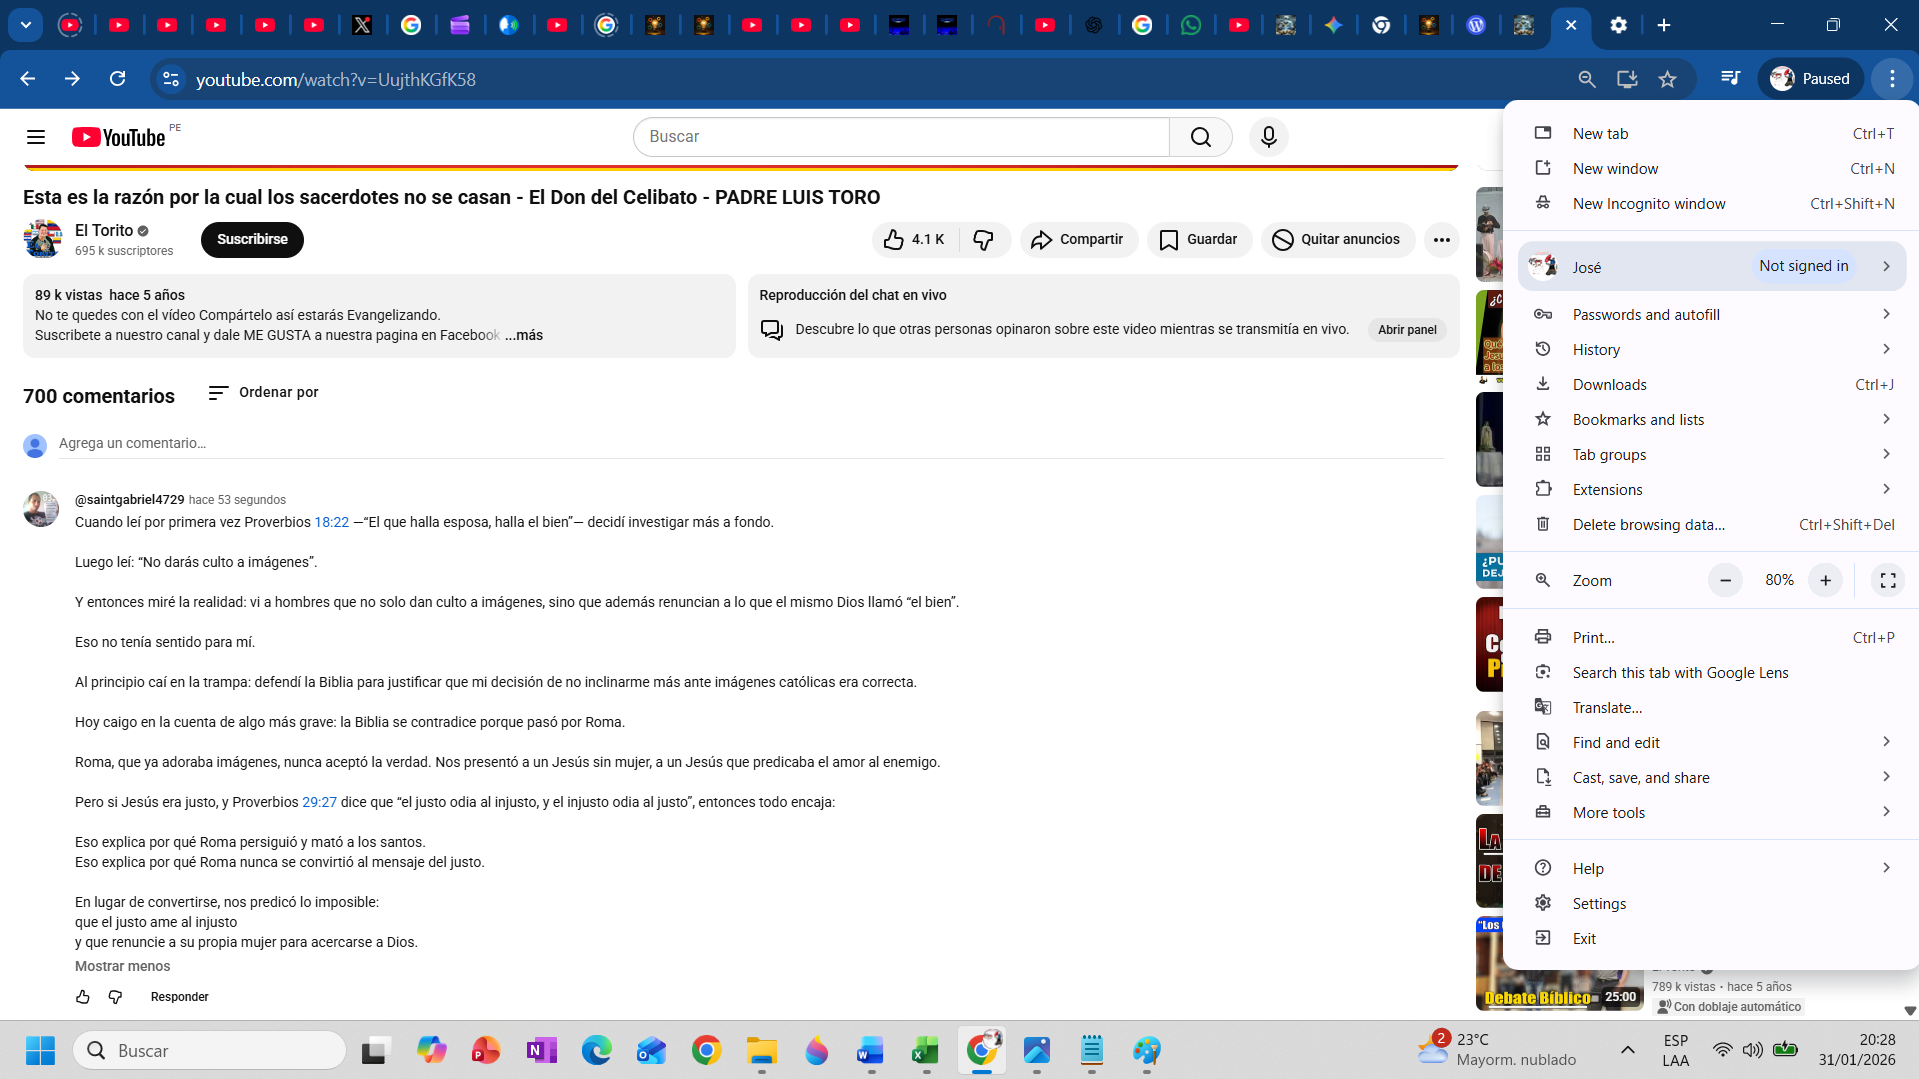Like the comment by @saintgabriel4729
Viewport: 1919px width, 1079px height.
pos(83,997)
